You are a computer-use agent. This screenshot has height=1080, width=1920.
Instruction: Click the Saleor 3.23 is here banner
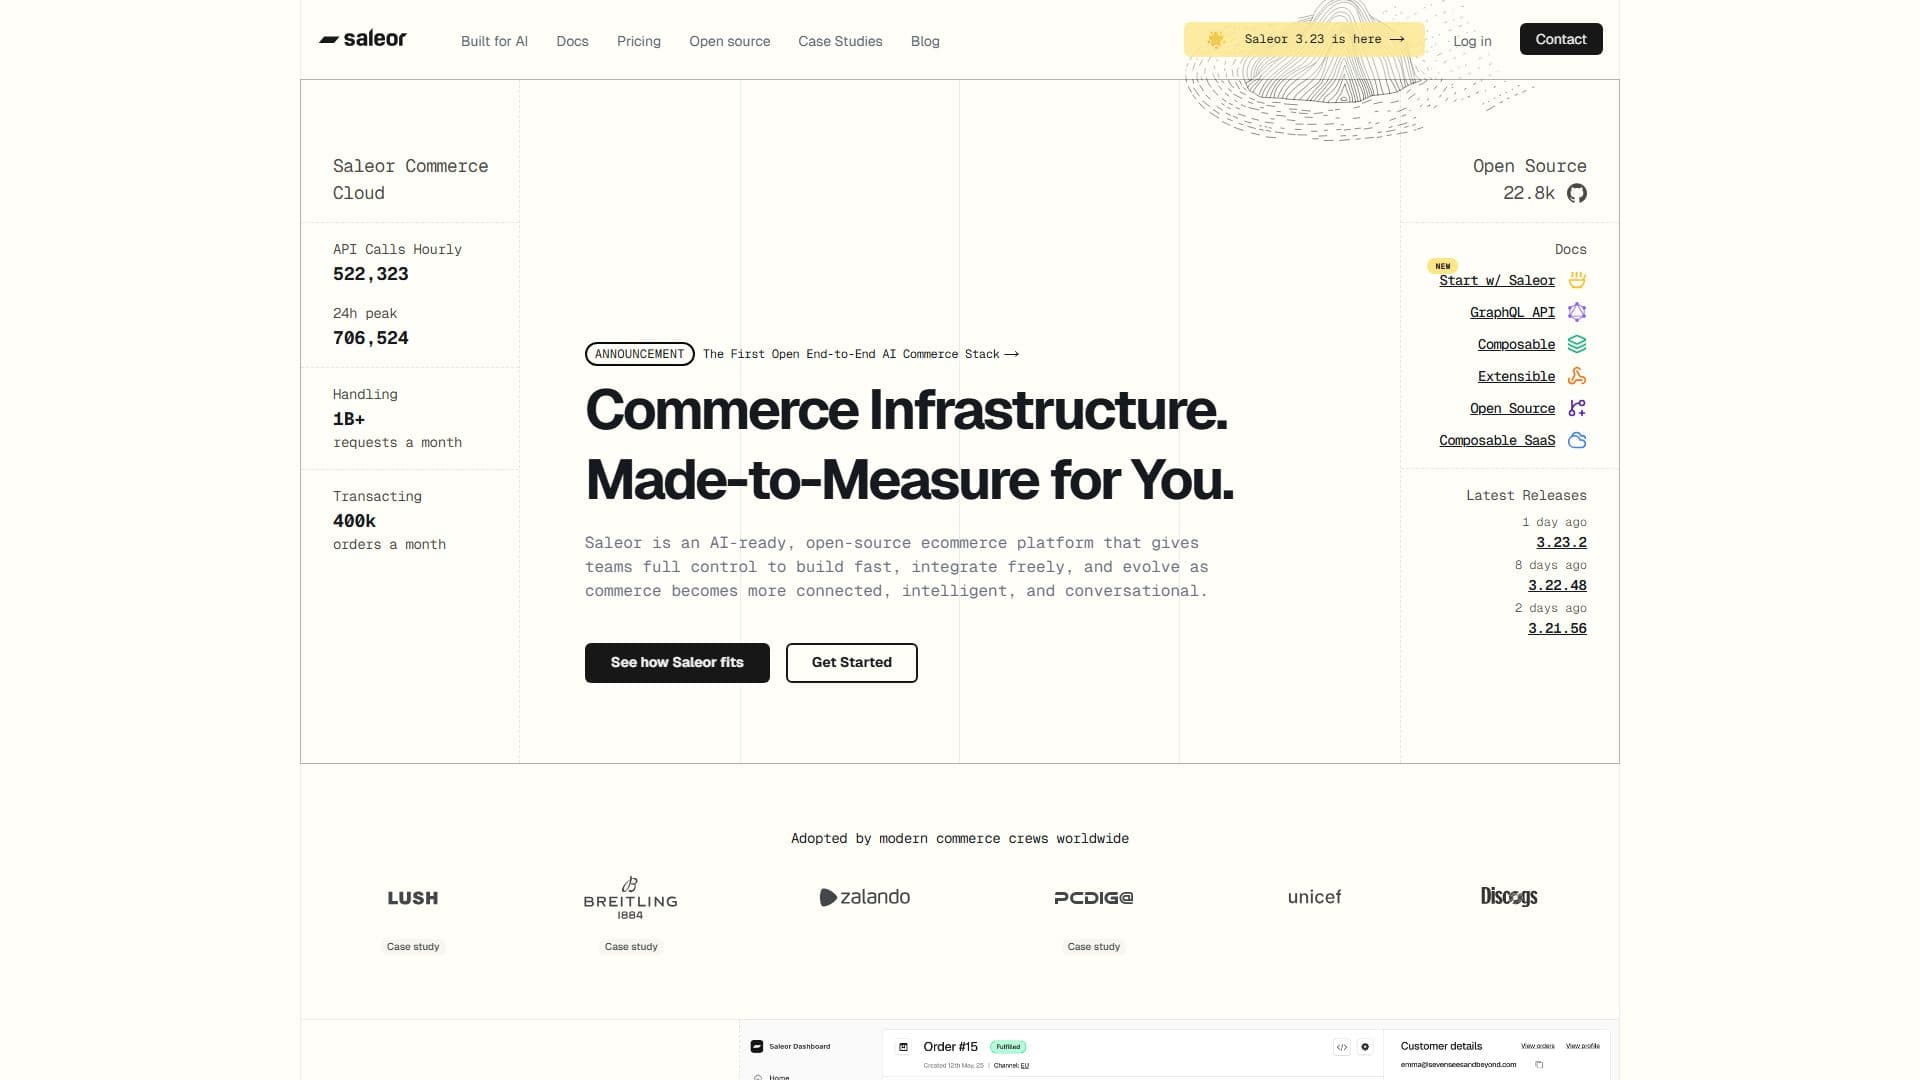pos(1304,39)
